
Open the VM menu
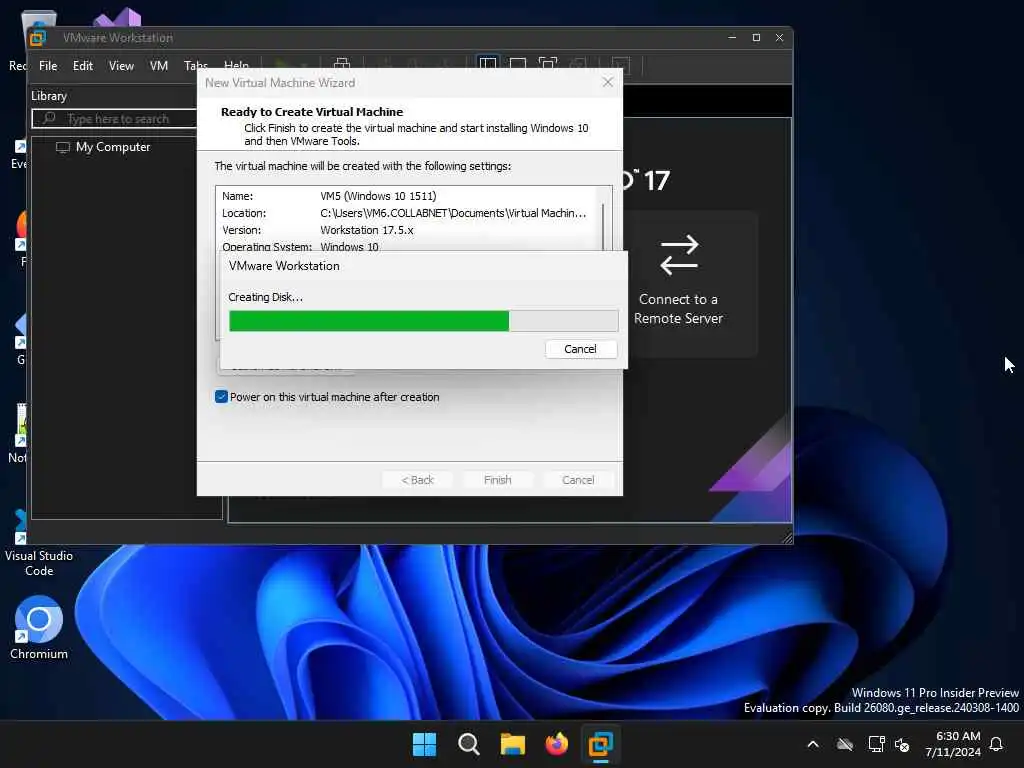click(x=159, y=66)
